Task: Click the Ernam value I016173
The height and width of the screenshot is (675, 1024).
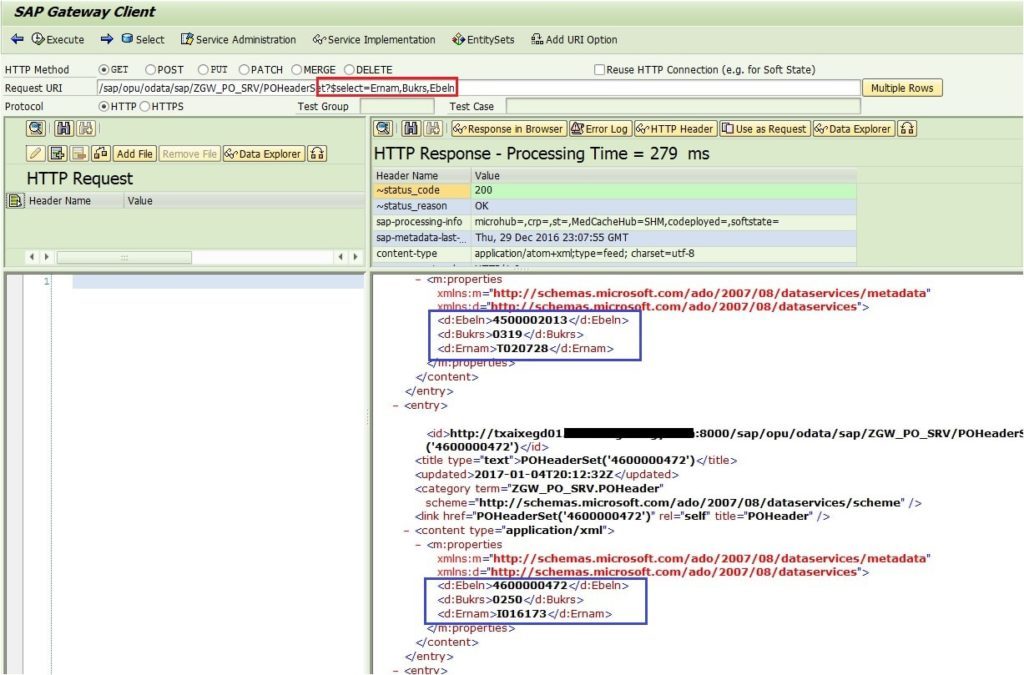Action: [522, 614]
